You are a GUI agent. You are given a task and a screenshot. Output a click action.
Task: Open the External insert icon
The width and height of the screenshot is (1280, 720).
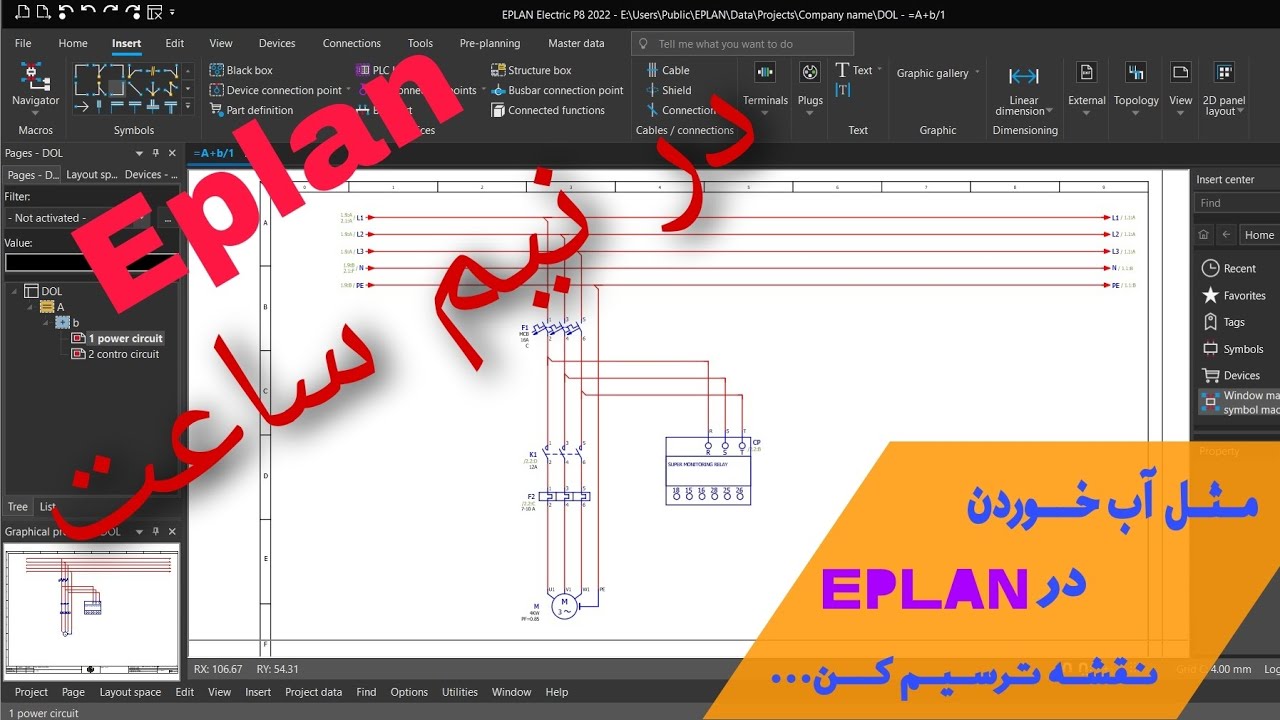pyautogui.click(x=1086, y=72)
